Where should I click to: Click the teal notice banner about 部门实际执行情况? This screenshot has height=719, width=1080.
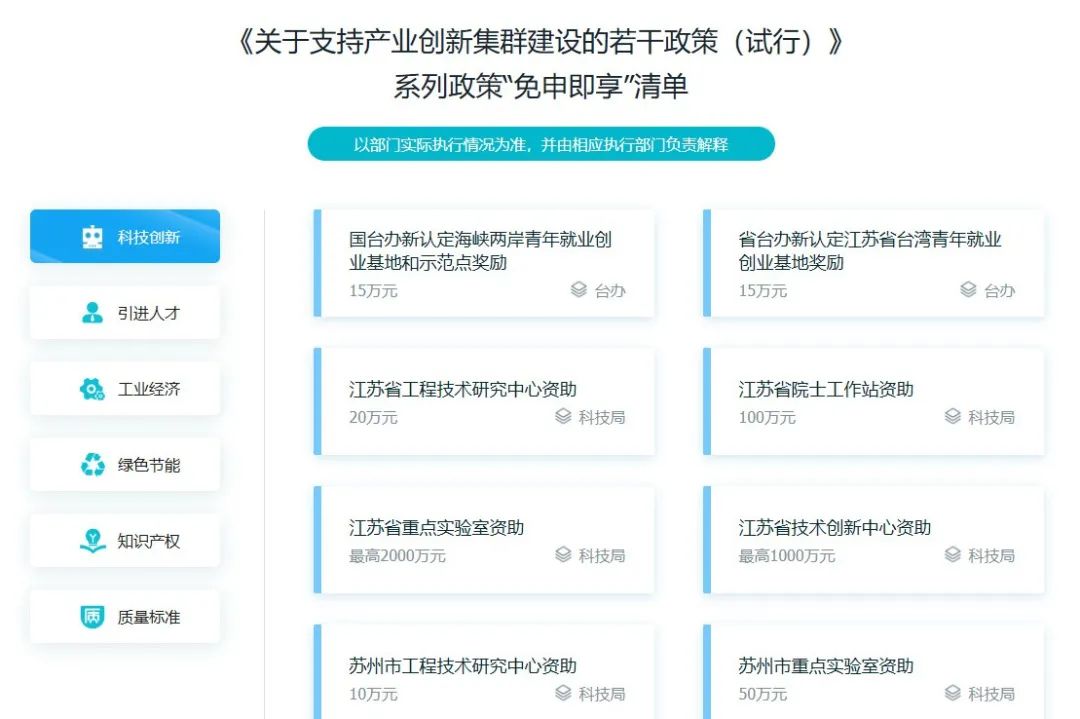(x=541, y=144)
